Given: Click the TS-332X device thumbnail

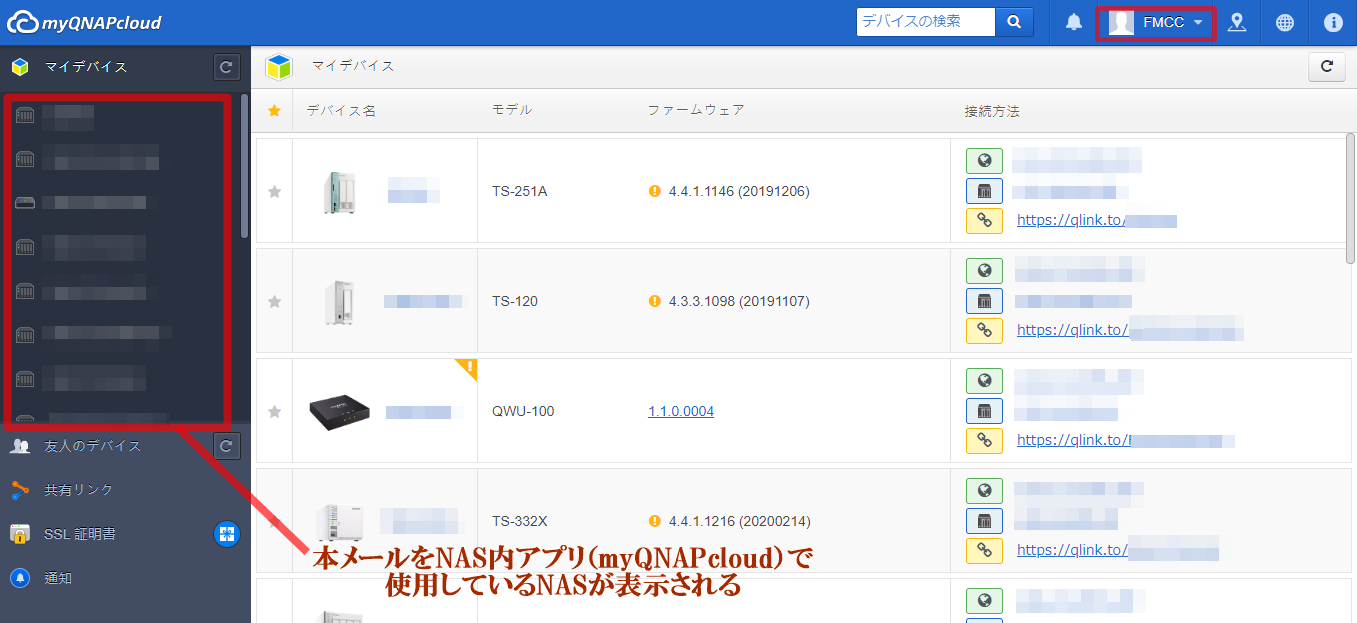Looking at the screenshot, I should [x=339, y=522].
